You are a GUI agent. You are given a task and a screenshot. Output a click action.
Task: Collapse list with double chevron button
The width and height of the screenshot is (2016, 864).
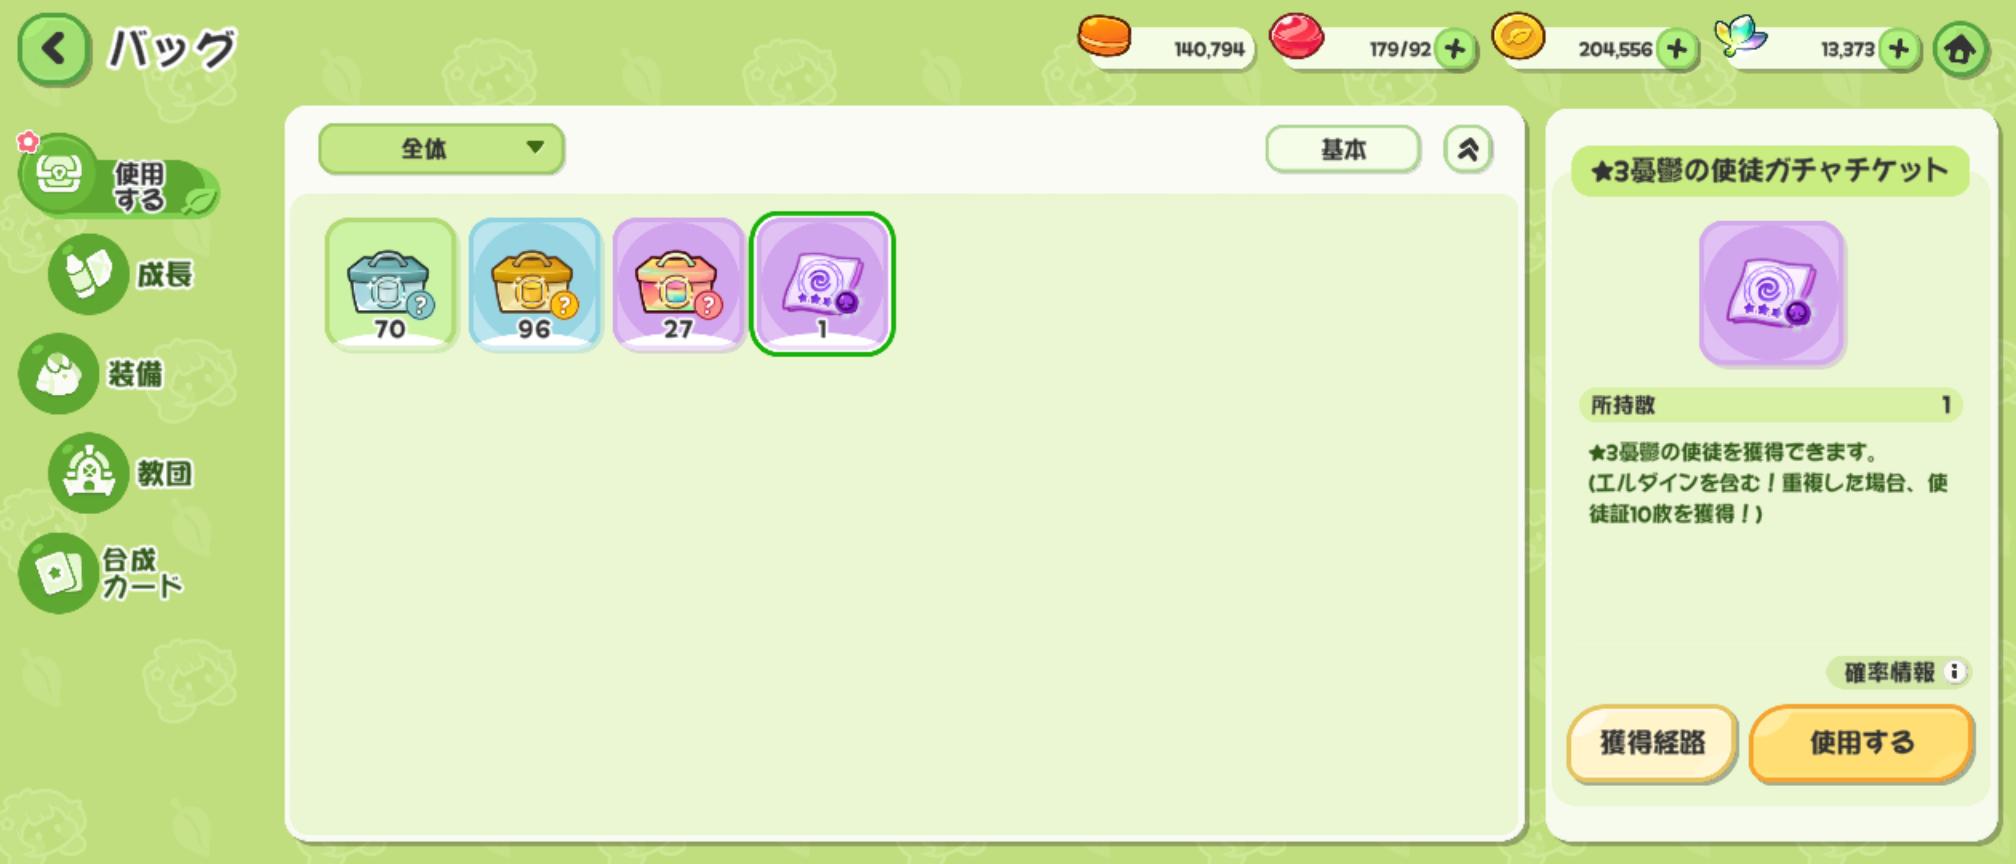1467,150
